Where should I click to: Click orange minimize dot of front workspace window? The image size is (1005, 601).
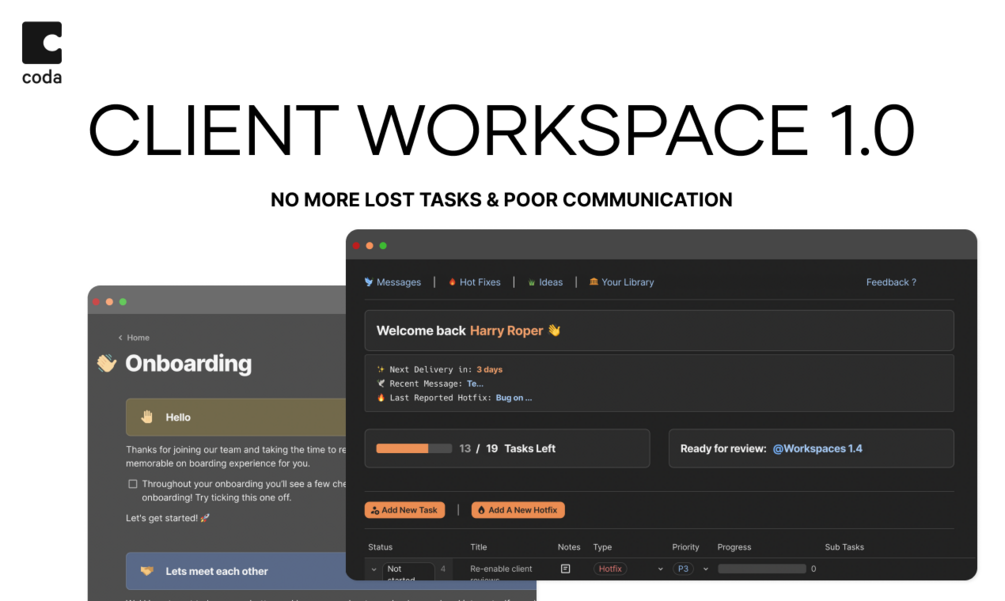pyautogui.click(x=370, y=245)
